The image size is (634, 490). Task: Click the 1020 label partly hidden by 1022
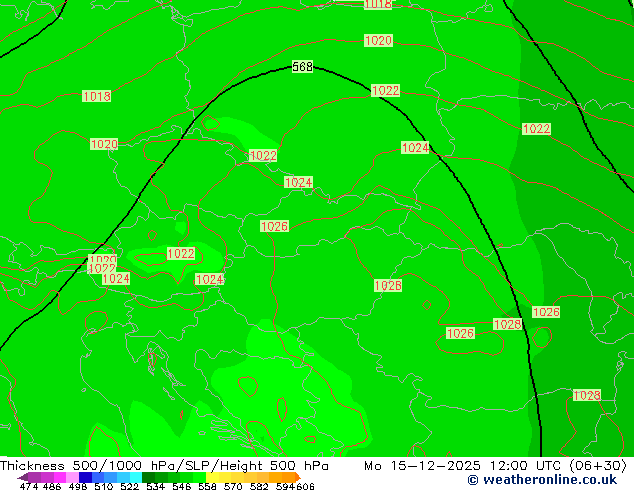point(103,259)
